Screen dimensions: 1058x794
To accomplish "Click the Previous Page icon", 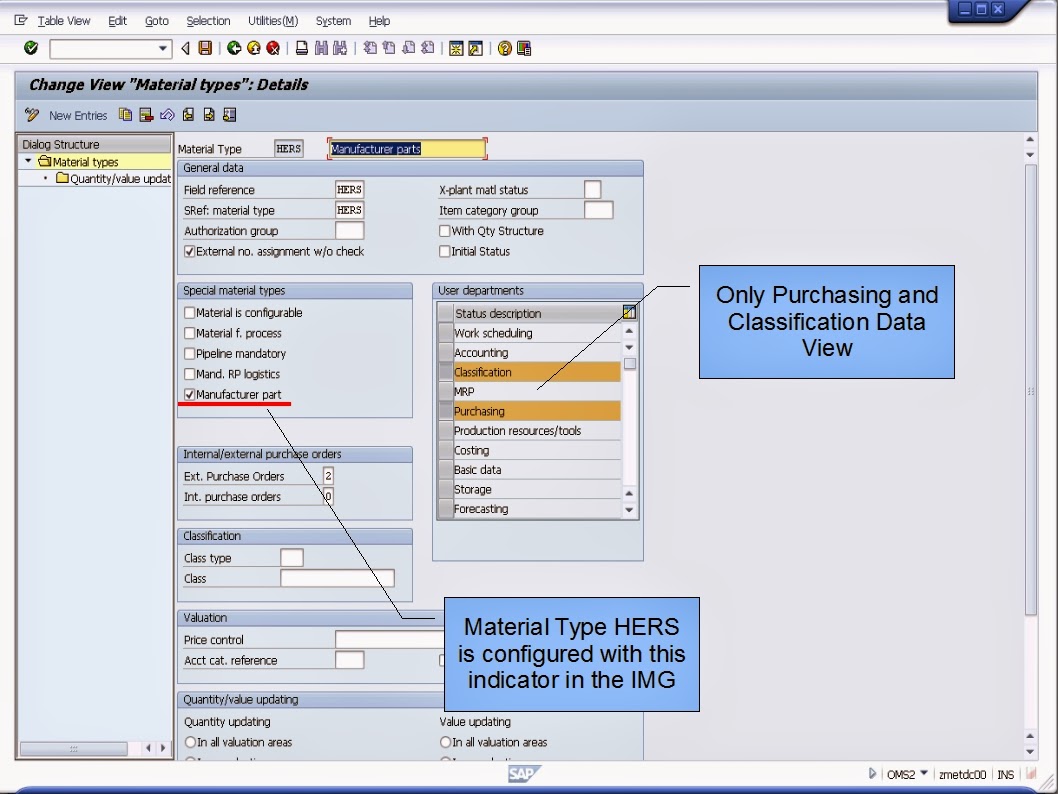I will tap(389, 48).
